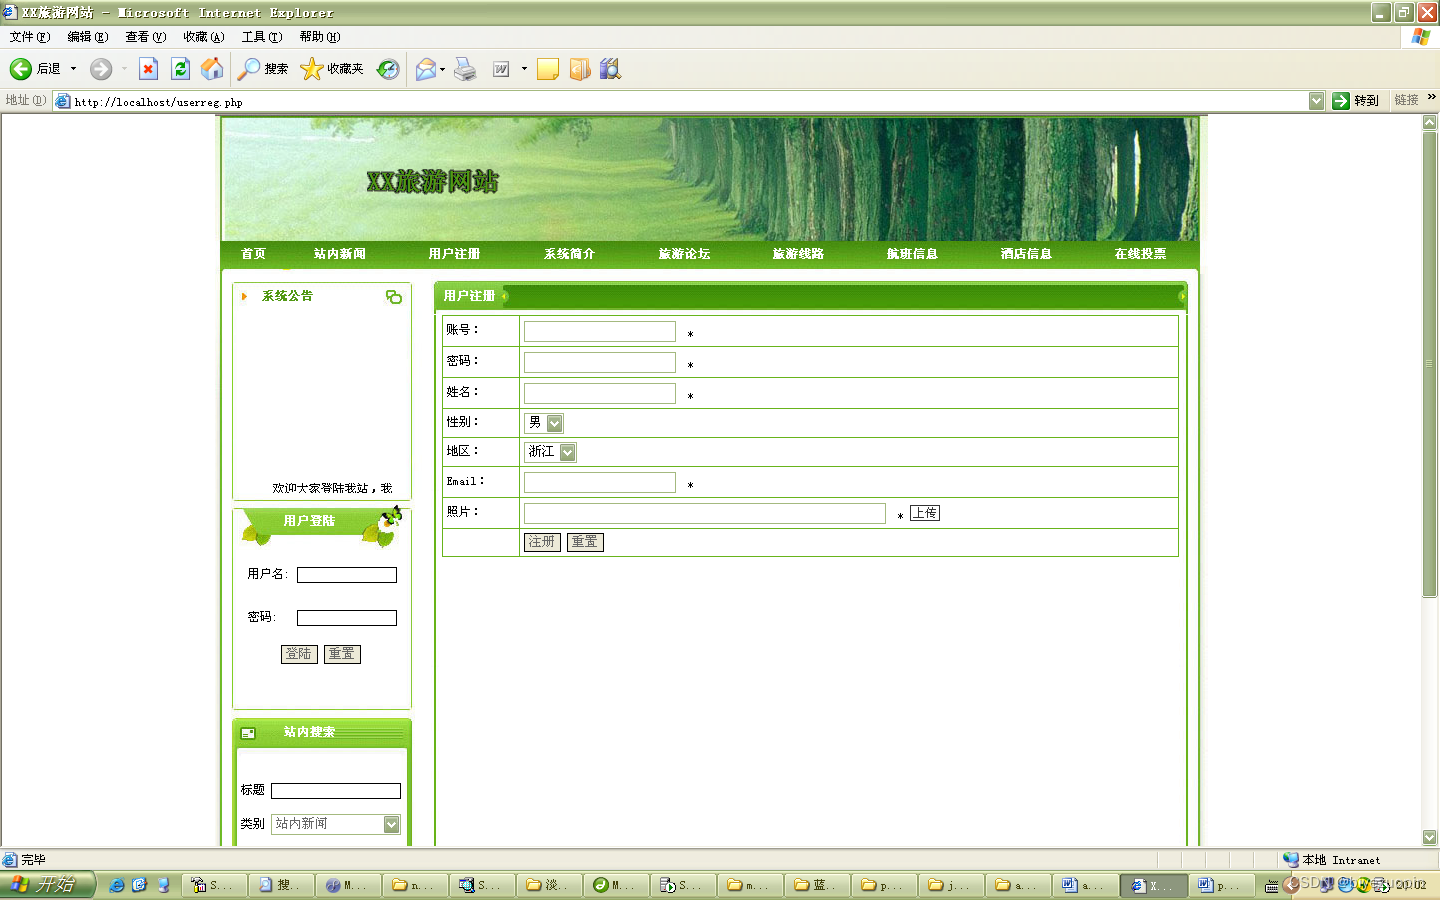
Task: Click the 标题 search title field
Action: 336,791
